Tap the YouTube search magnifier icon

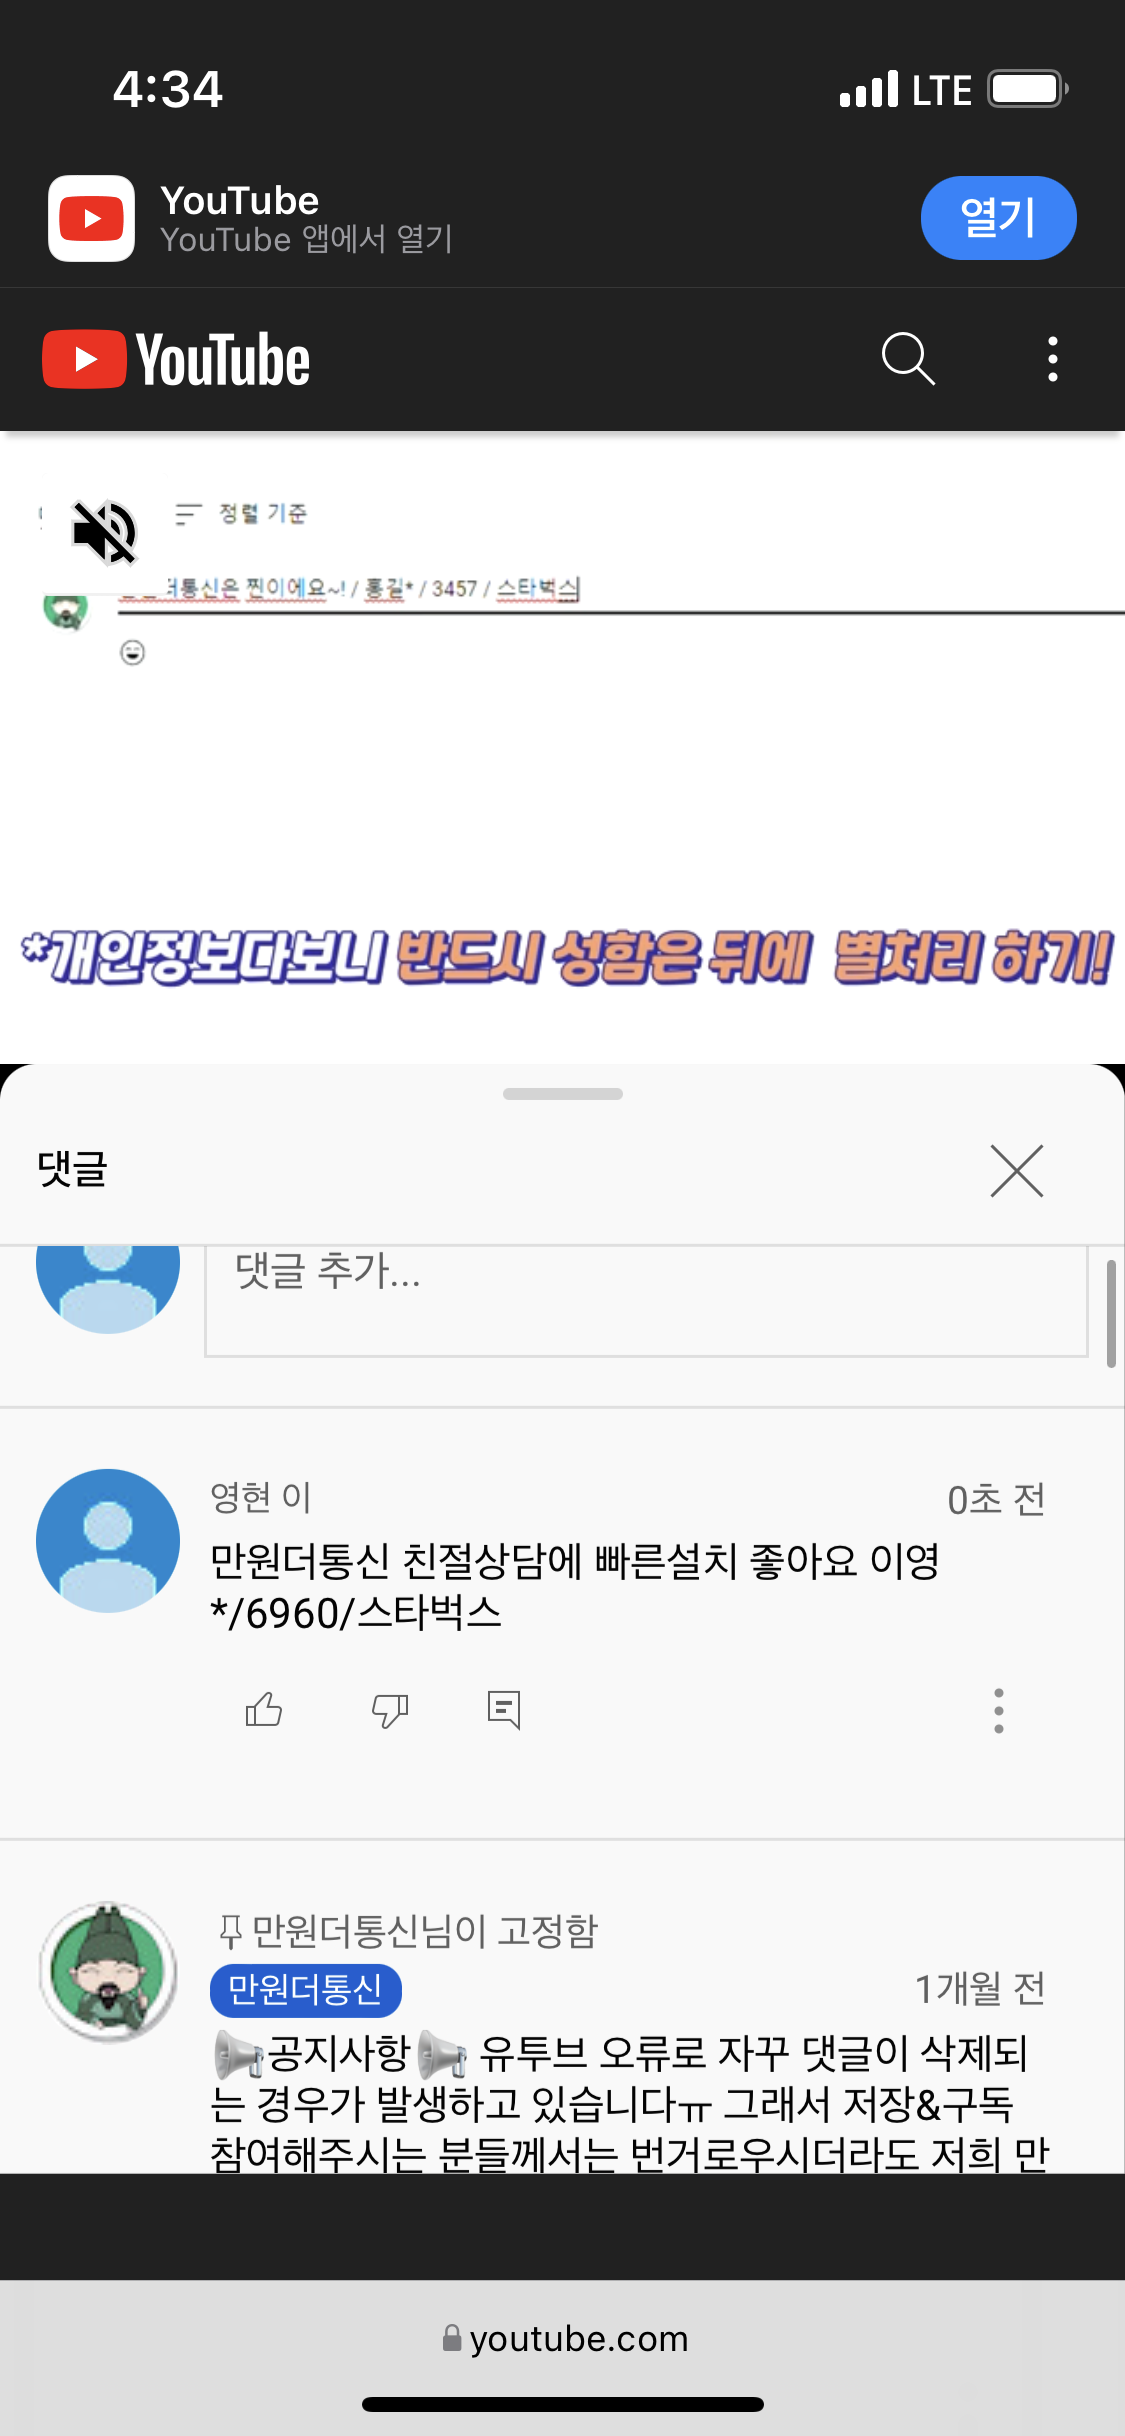click(908, 359)
